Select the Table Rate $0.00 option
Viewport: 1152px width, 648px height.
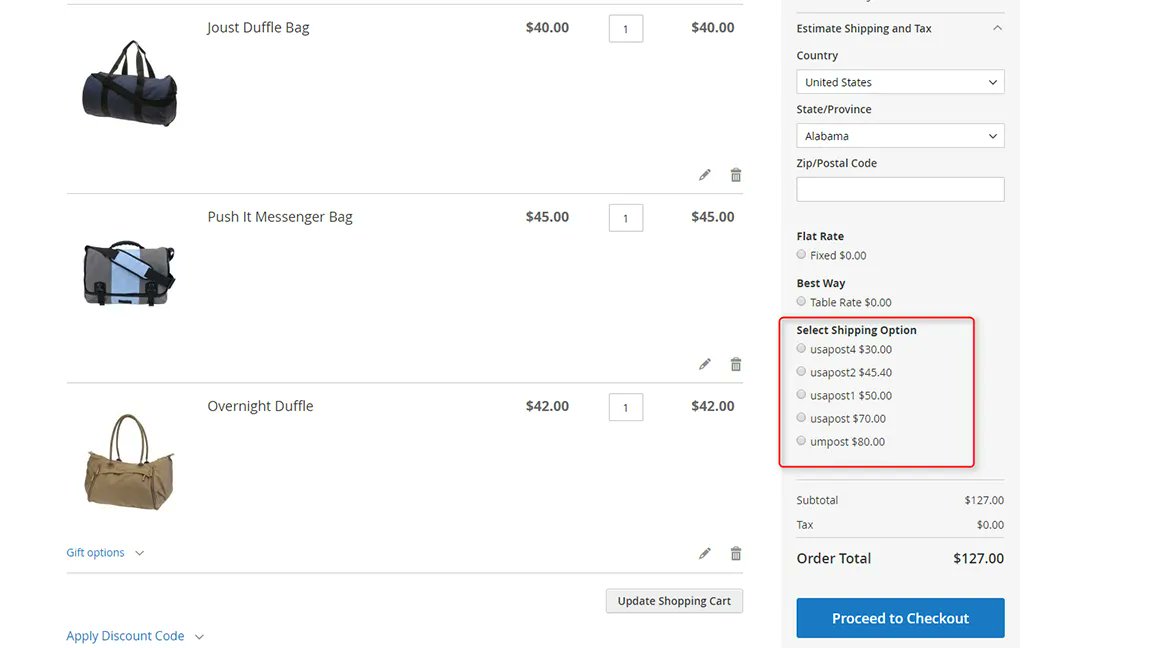tap(801, 301)
